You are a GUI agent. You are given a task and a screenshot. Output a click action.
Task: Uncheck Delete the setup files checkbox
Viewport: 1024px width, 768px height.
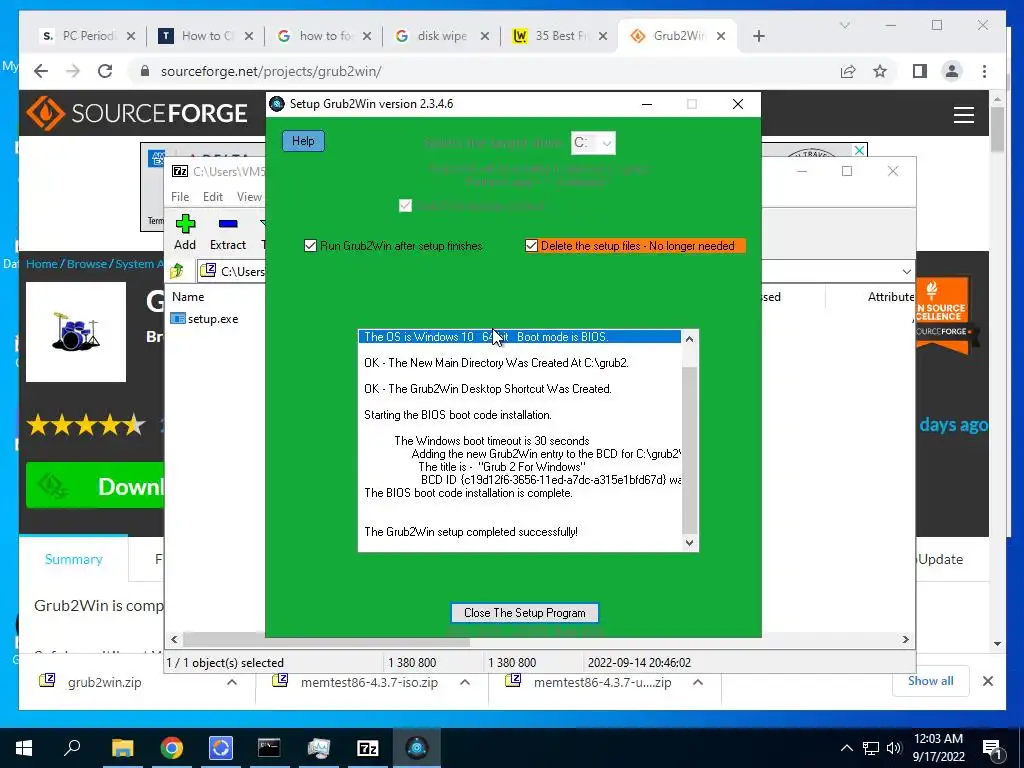[531, 246]
